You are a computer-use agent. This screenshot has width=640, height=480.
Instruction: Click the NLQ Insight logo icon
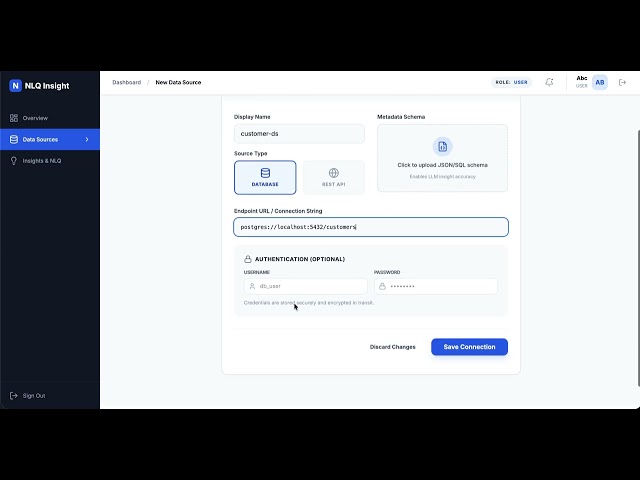tap(15, 86)
